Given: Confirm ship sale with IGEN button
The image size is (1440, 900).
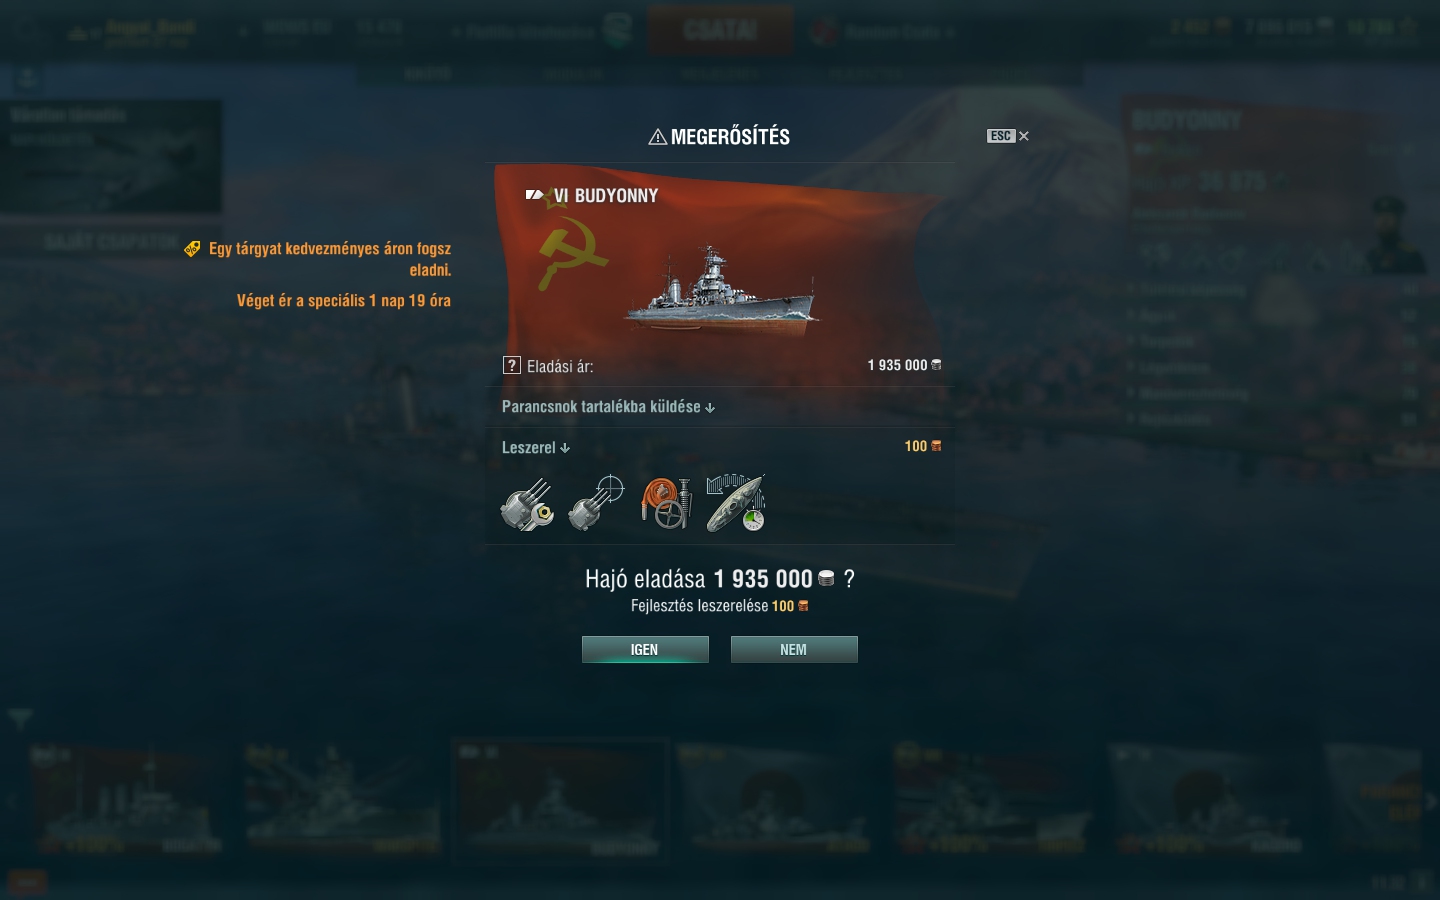Looking at the screenshot, I should [645, 649].
